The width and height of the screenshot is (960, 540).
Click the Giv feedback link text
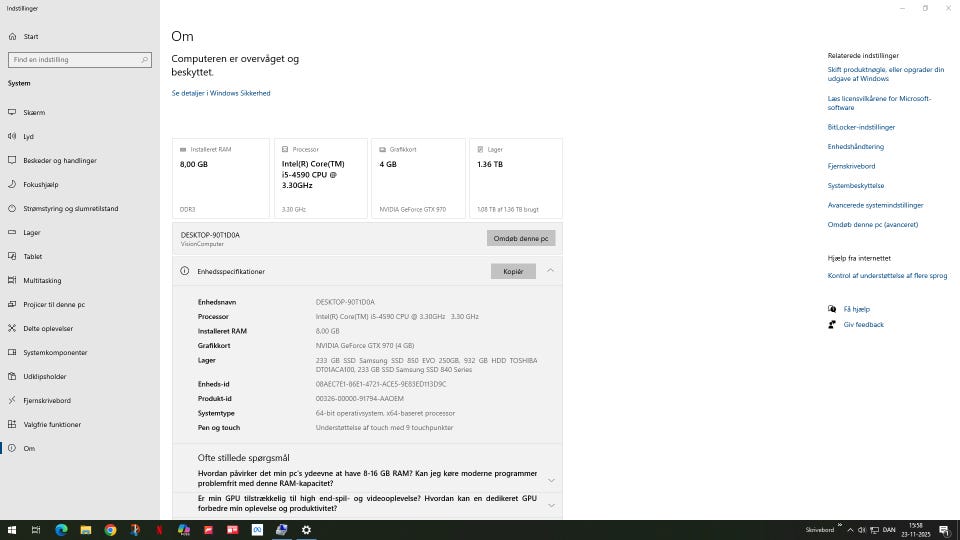pyautogui.click(x=864, y=324)
